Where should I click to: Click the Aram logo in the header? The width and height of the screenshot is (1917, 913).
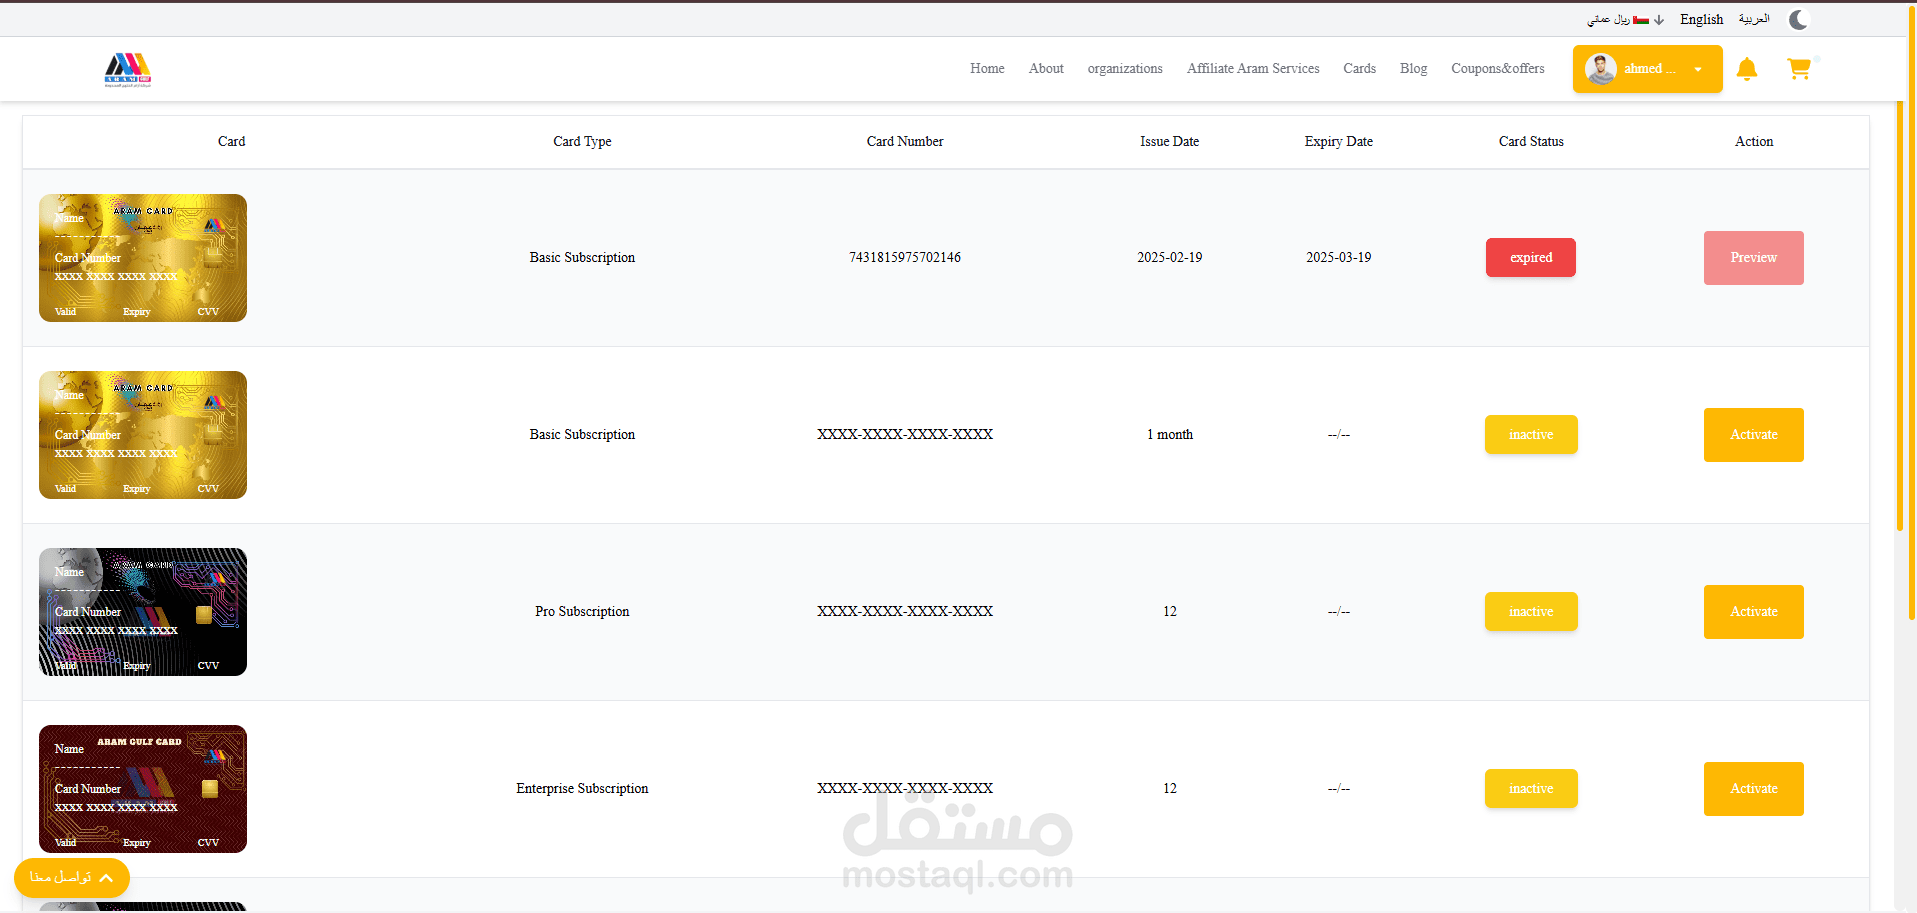pyautogui.click(x=128, y=70)
